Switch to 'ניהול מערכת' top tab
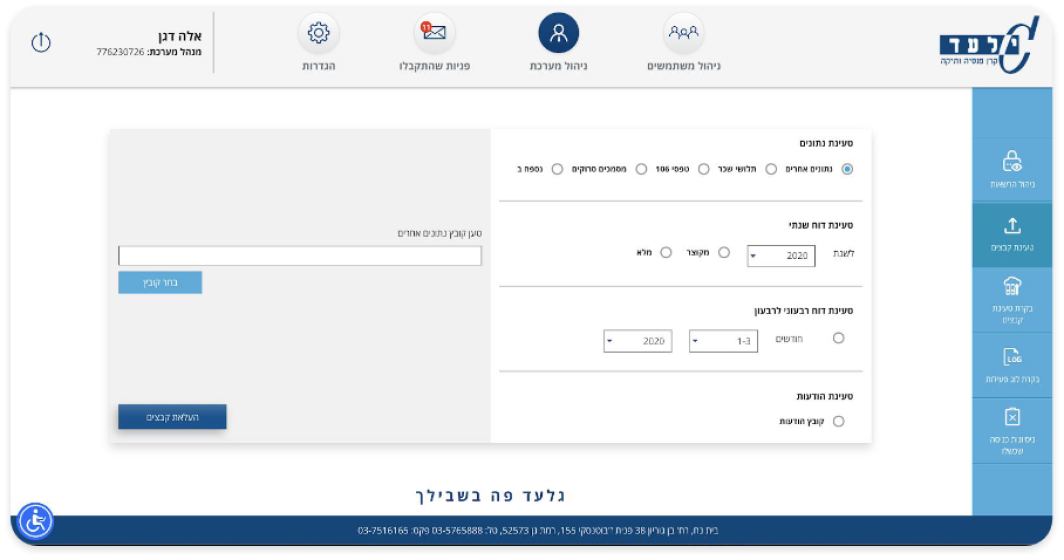The image size is (1064, 560). (559, 33)
